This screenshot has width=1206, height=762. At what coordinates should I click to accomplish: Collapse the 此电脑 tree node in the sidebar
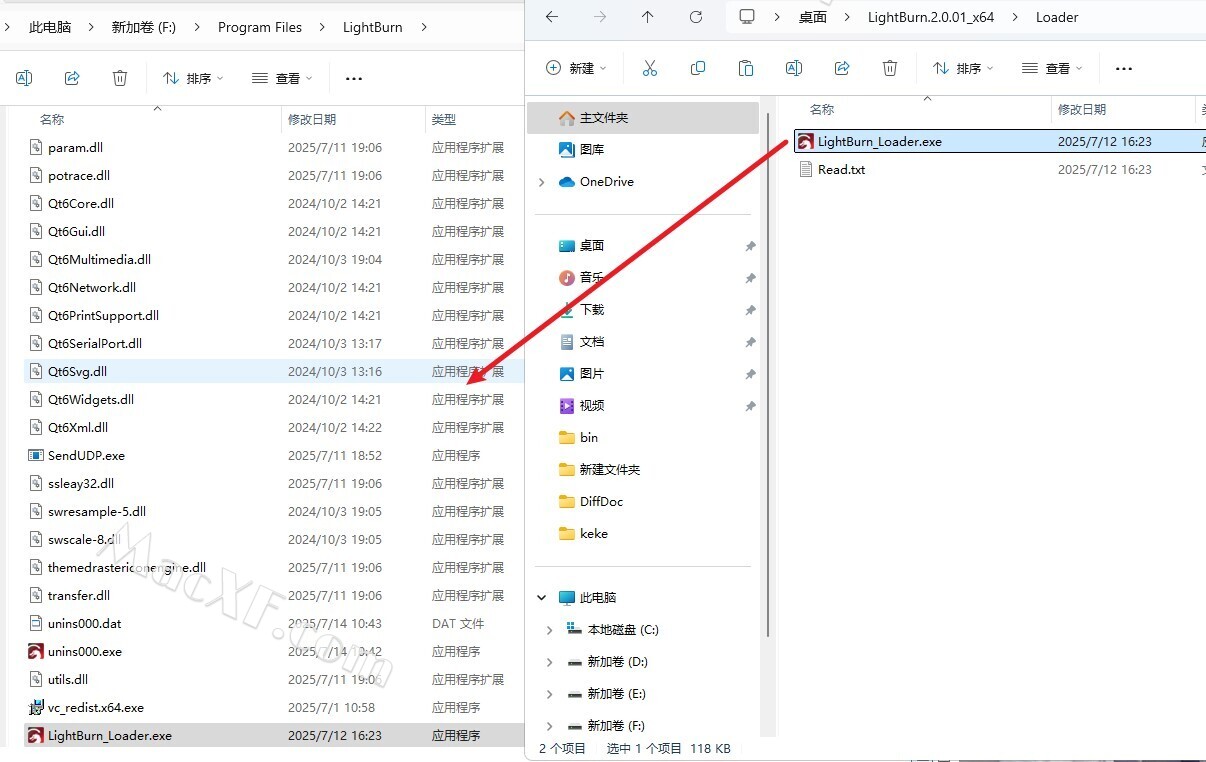(542, 598)
